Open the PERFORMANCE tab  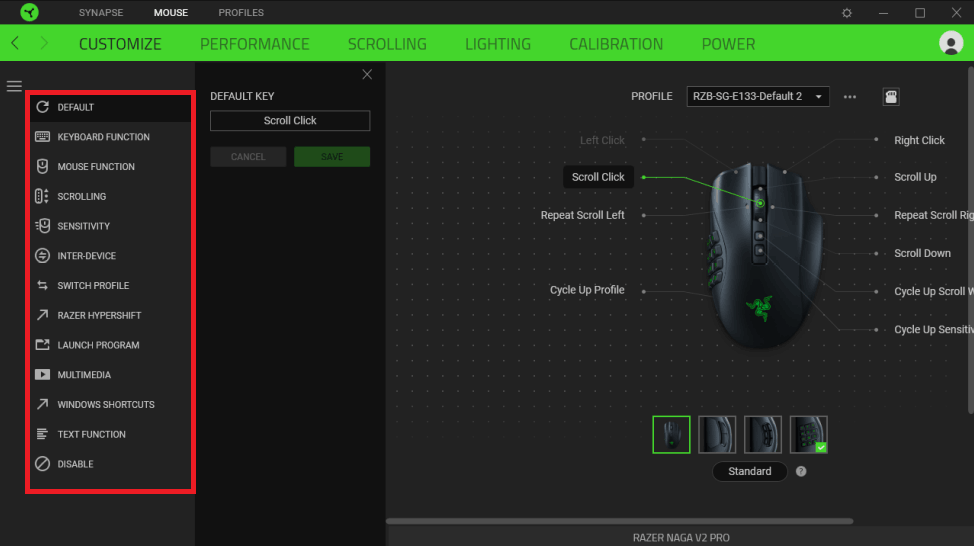click(255, 44)
